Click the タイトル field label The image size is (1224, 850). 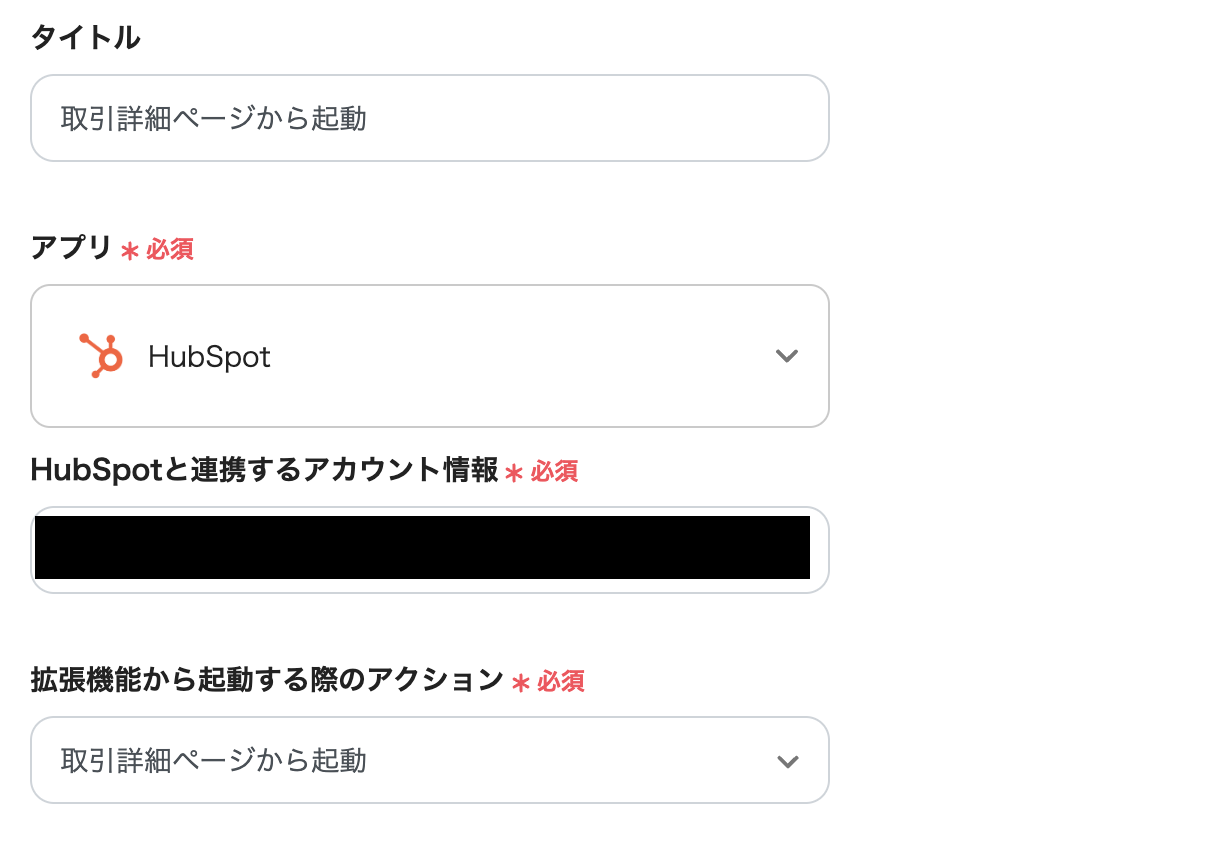click(85, 38)
